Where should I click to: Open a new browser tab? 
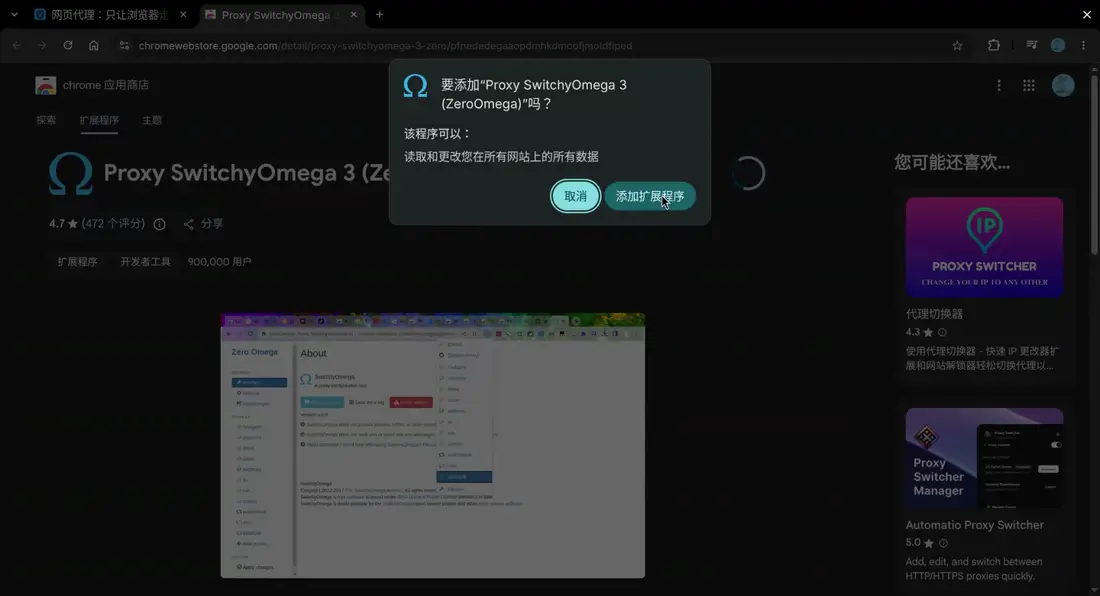pos(380,15)
